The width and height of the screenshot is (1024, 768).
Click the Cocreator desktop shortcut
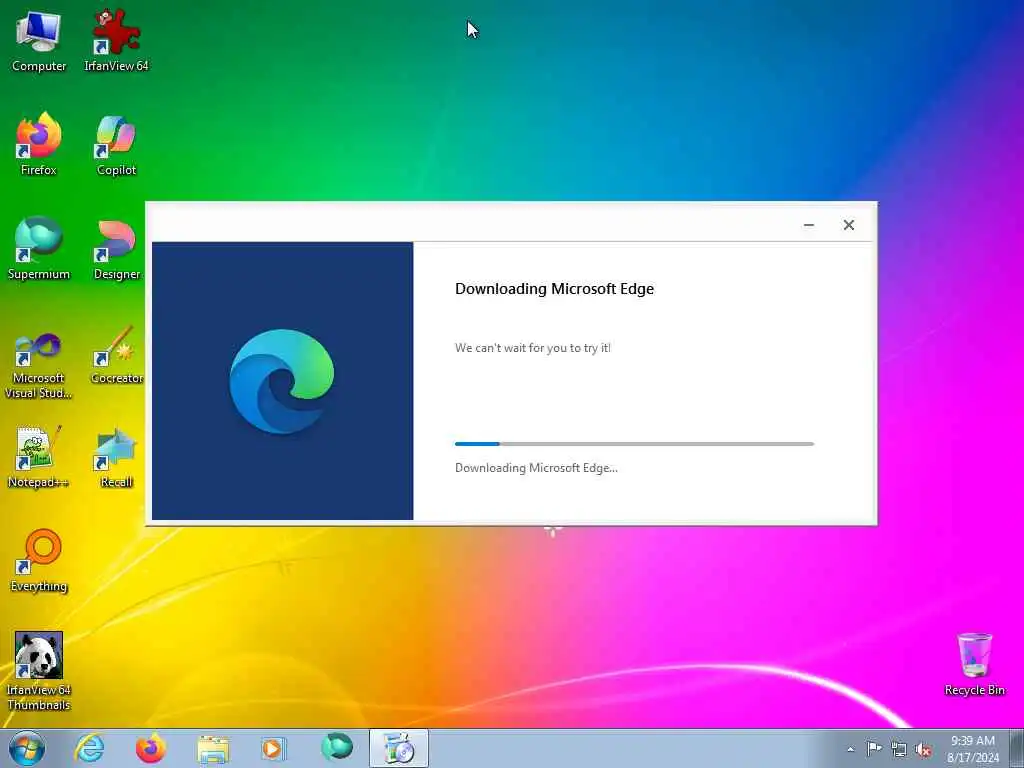[x=116, y=355]
